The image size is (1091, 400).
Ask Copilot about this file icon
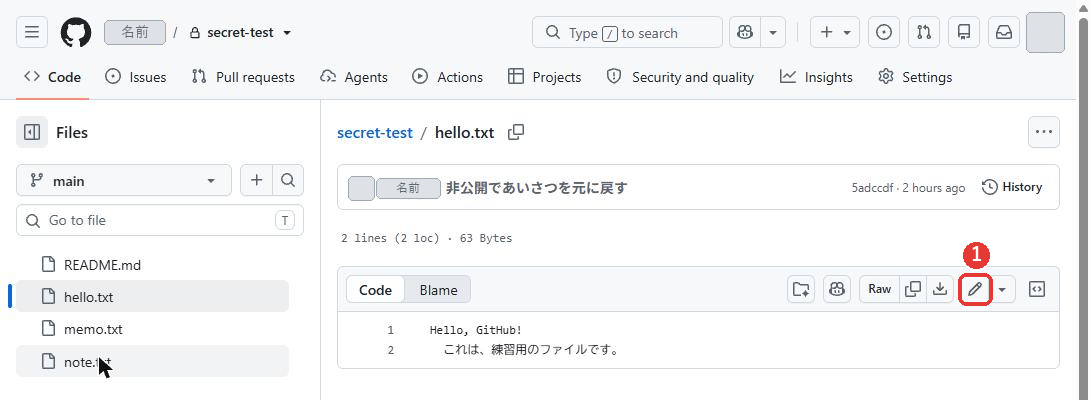pyautogui.click(x=837, y=289)
